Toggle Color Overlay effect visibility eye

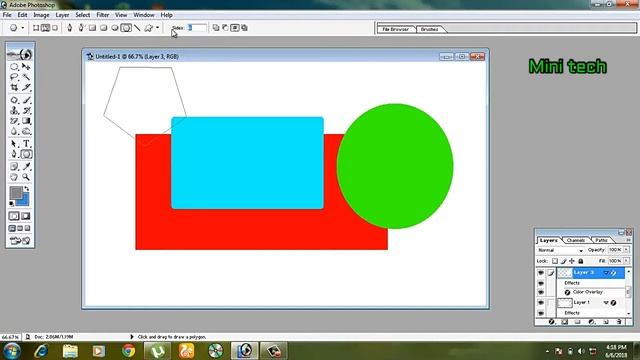(541, 292)
